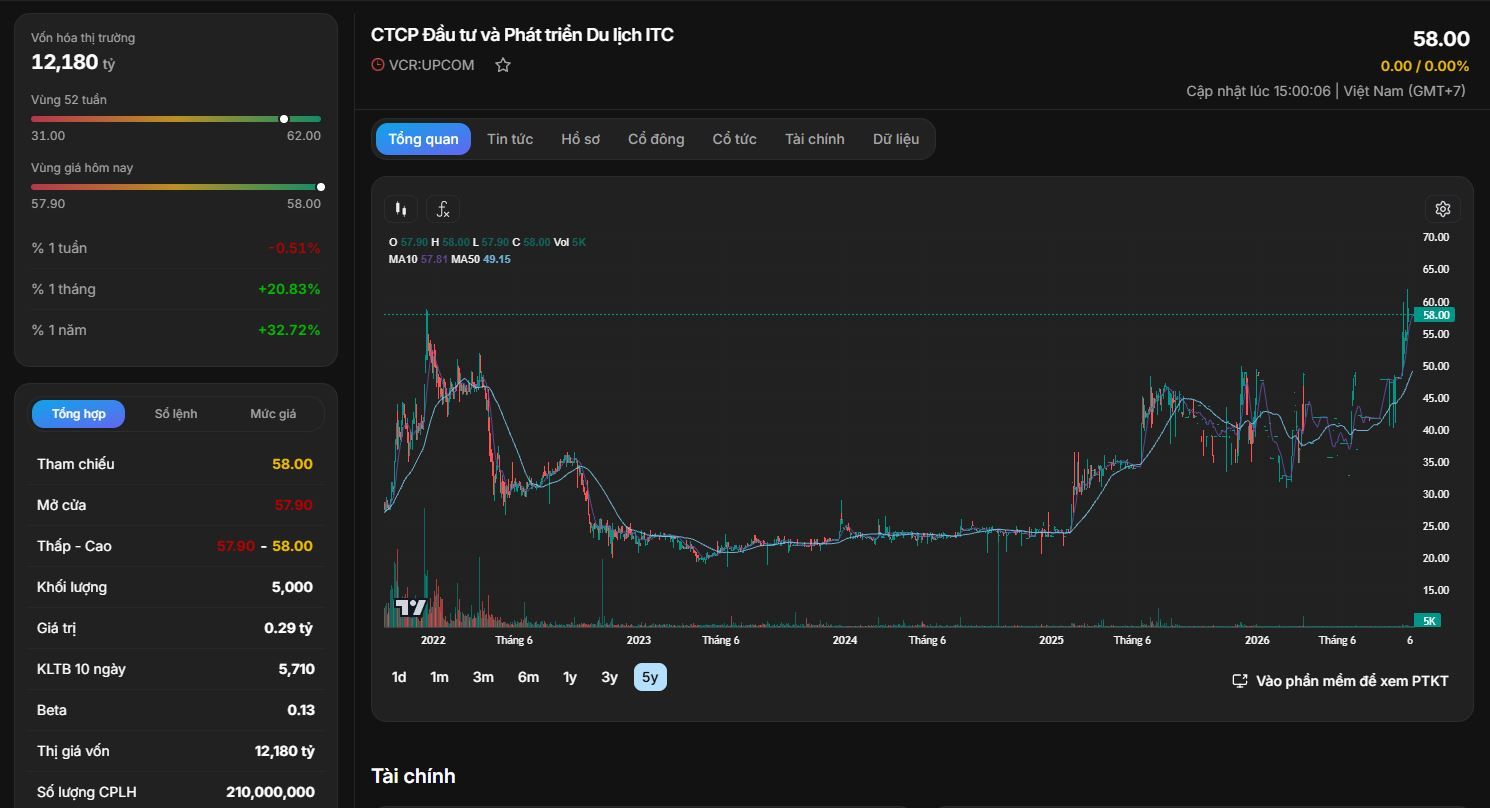This screenshot has width=1490, height=808.
Task: Click the MA10 indicator legend
Action: pyautogui.click(x=418, y=259)
